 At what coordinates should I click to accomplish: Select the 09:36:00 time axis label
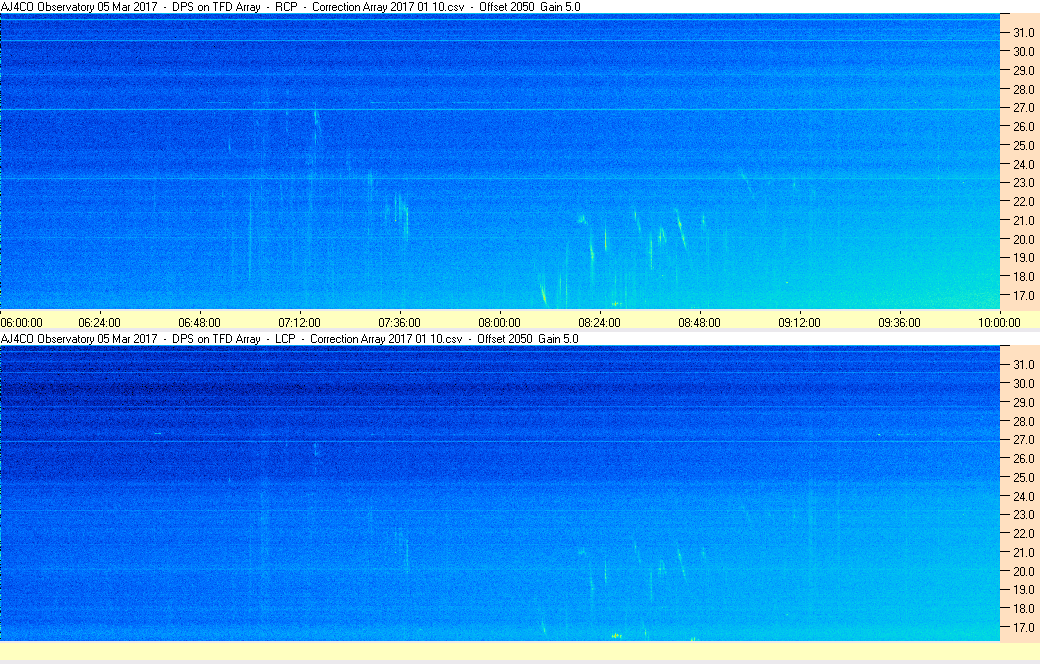(899, 322)
